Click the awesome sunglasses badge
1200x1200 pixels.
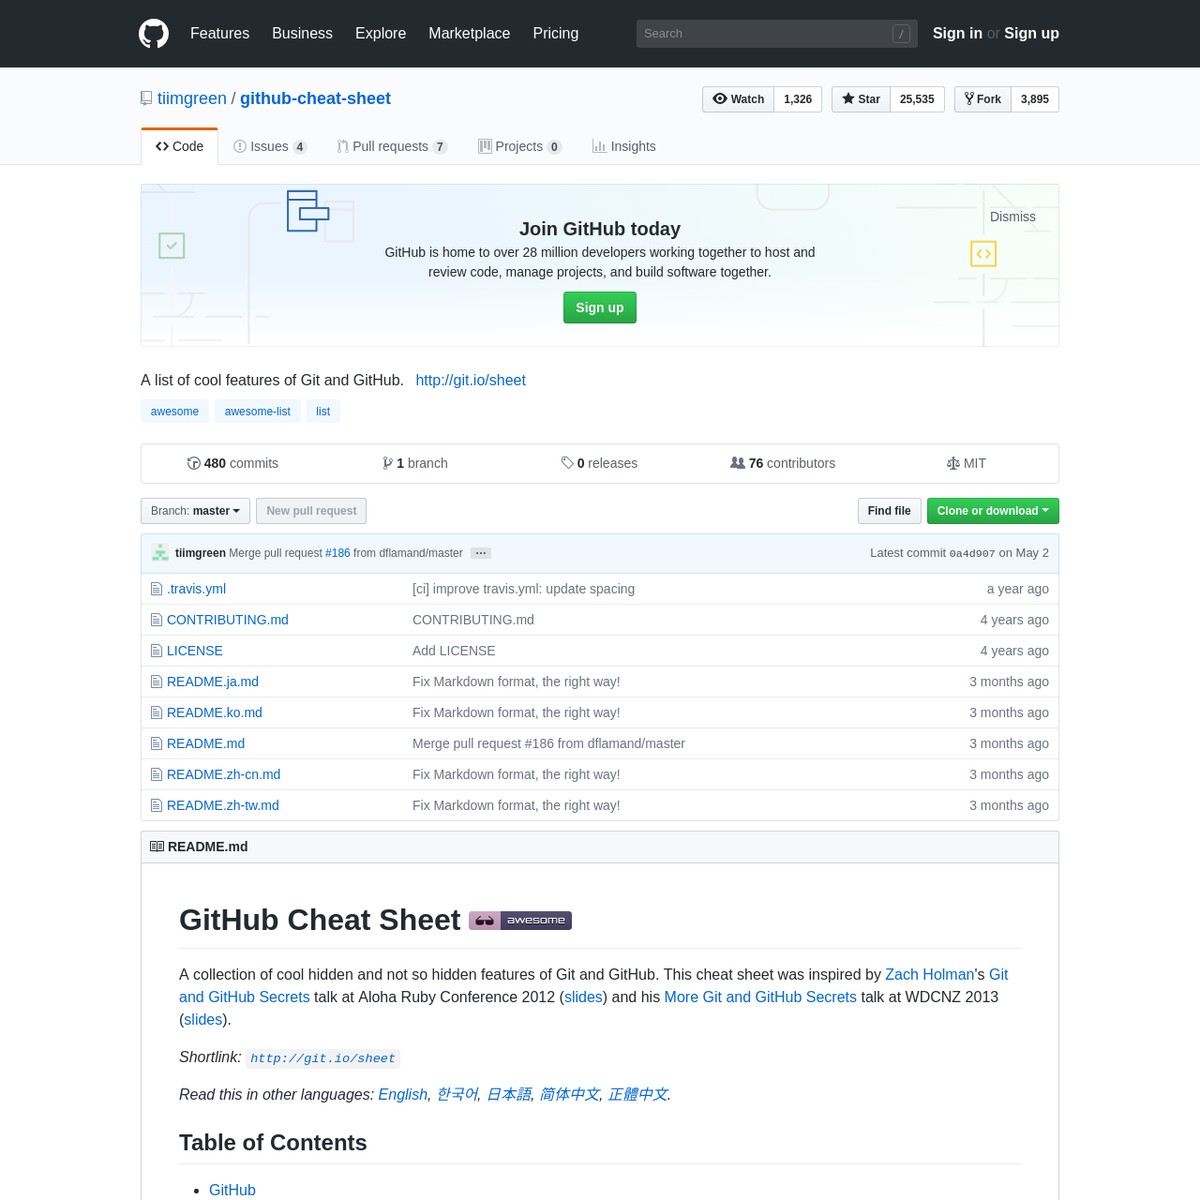520,920
